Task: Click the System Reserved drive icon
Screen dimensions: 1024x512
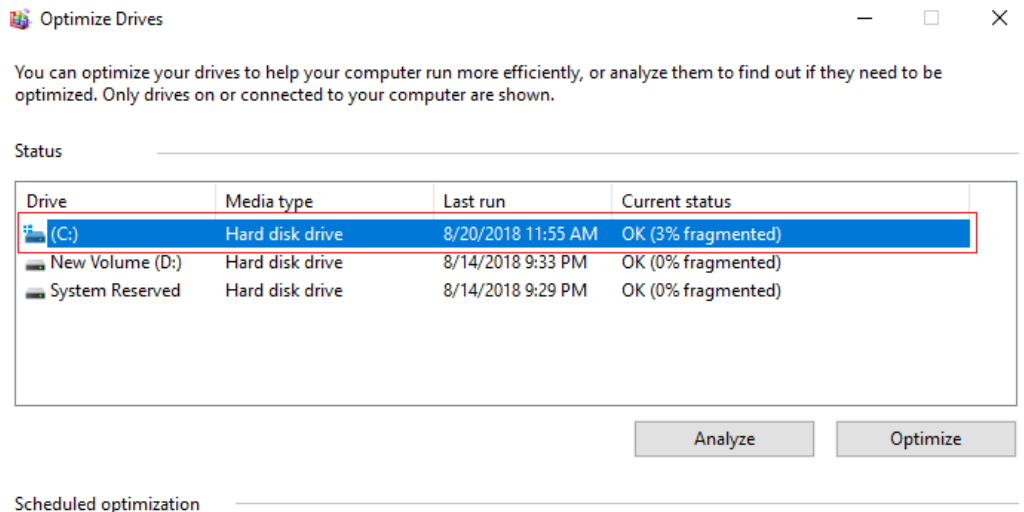Action: pos(35,292)
